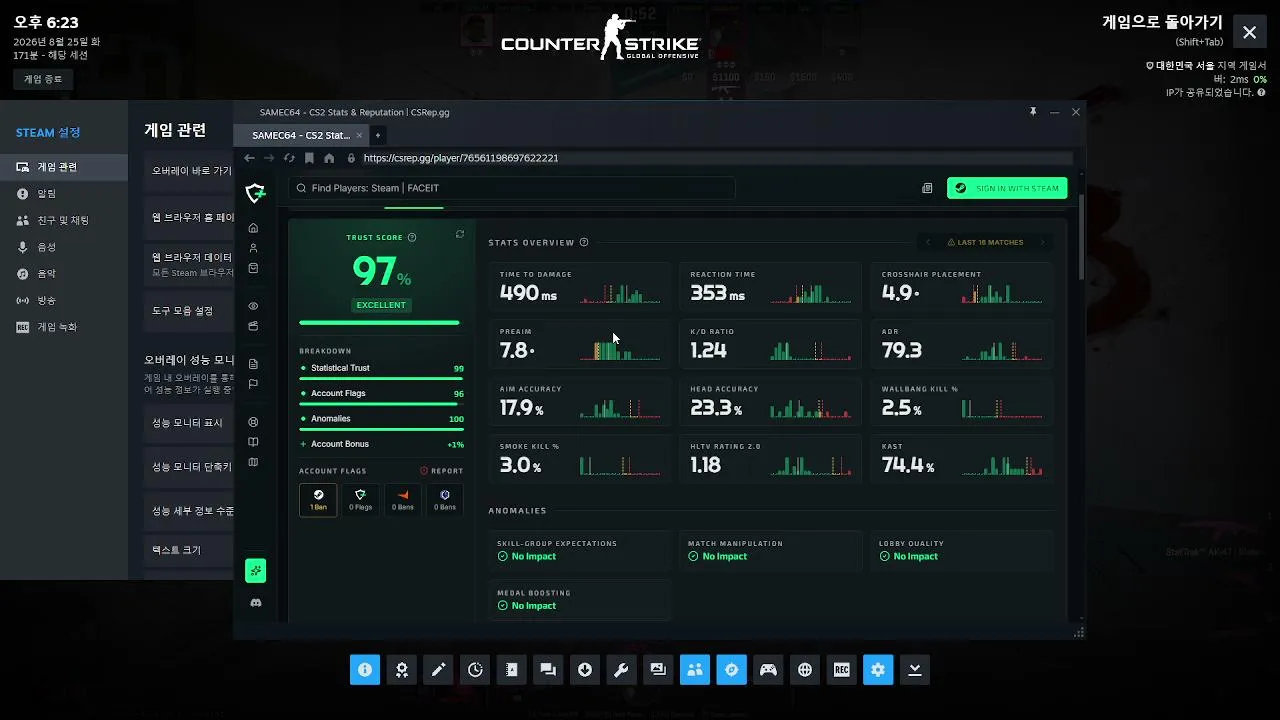Open the lifebuoy support icon in CSRep's sidebar
The image size is (1280, 720).
pos(254,422)
